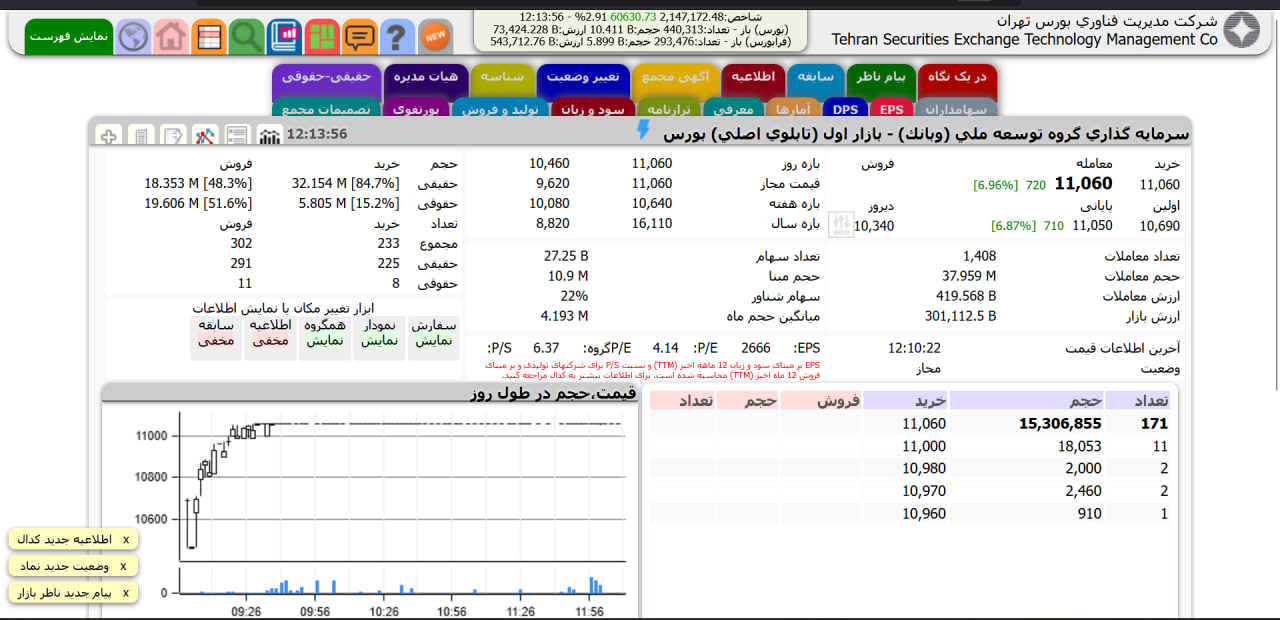Click the list view icon in symbol header
1280x620 pixels.
tap(237, 135)
